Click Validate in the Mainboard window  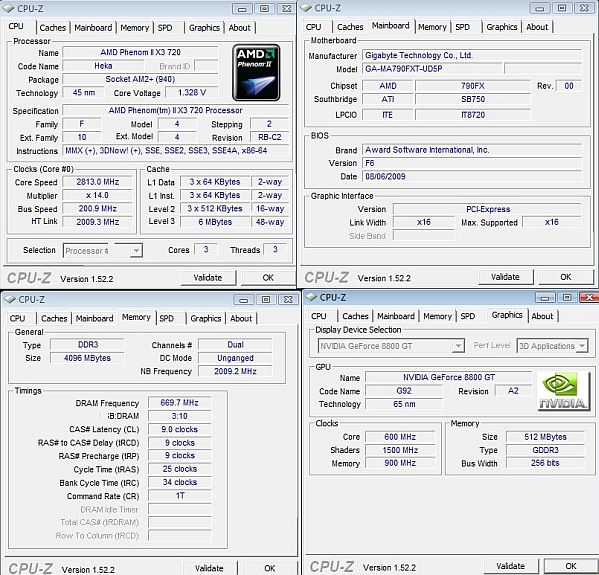(505, 277)
